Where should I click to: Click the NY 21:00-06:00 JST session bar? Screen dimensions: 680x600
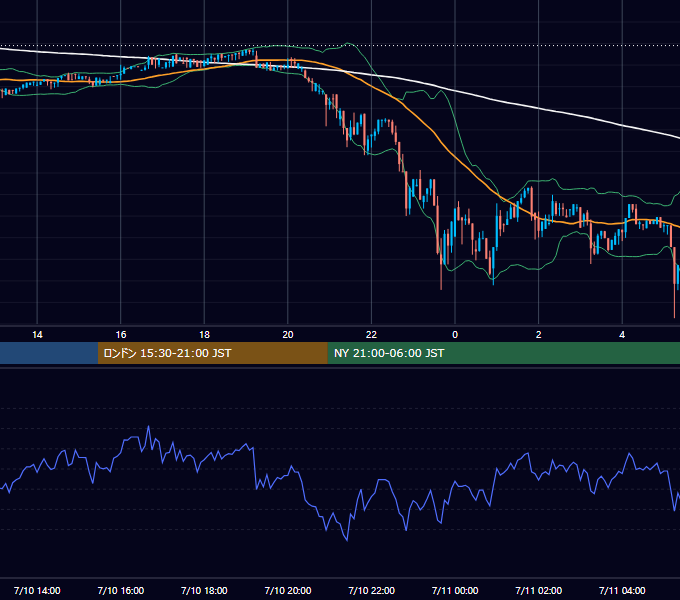[503, 353]
